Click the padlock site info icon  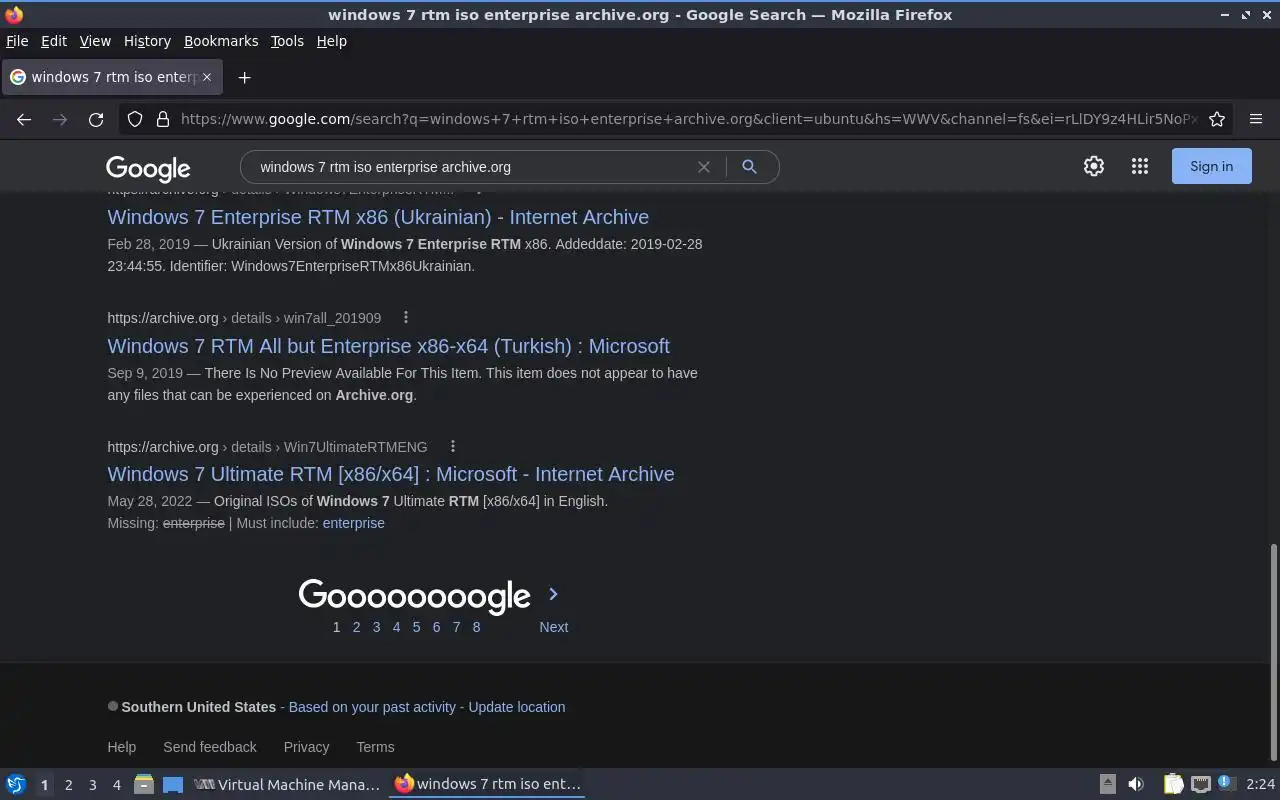click(163, 119)
